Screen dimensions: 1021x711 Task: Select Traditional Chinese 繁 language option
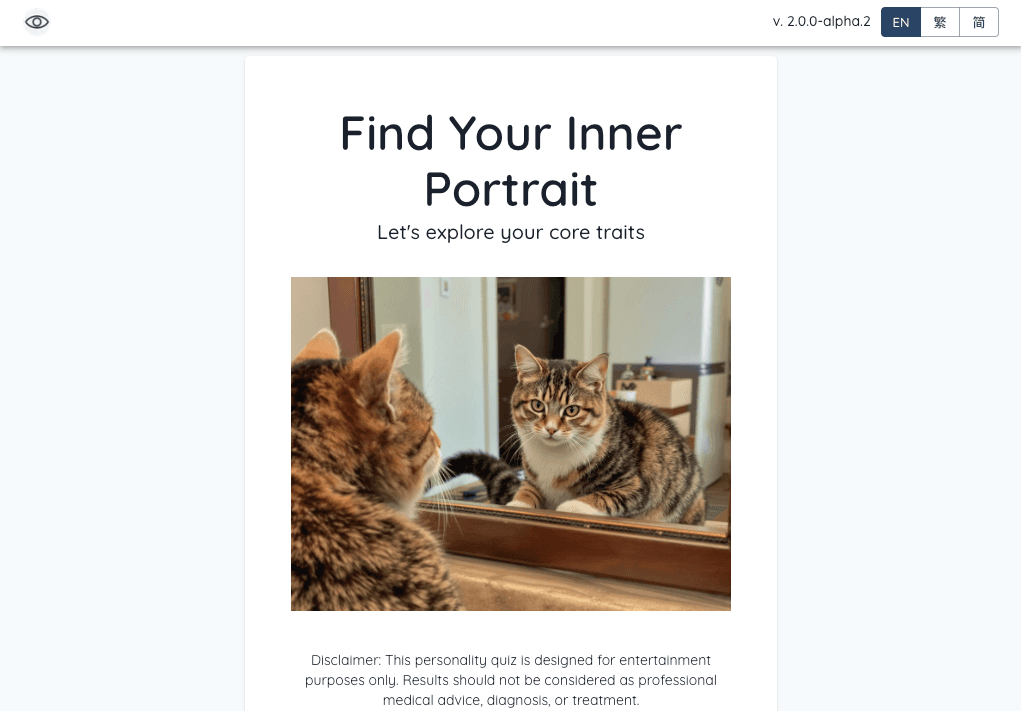tap(940, 22)
